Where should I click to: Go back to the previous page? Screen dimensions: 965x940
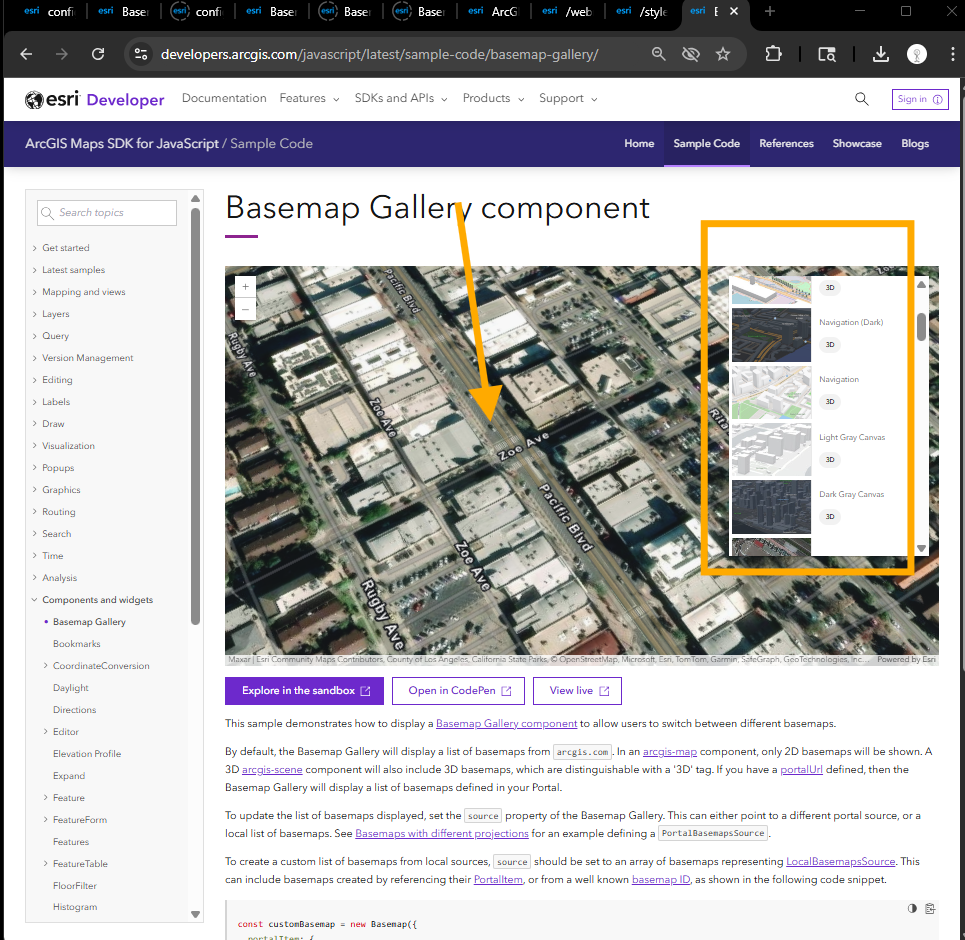26,54
